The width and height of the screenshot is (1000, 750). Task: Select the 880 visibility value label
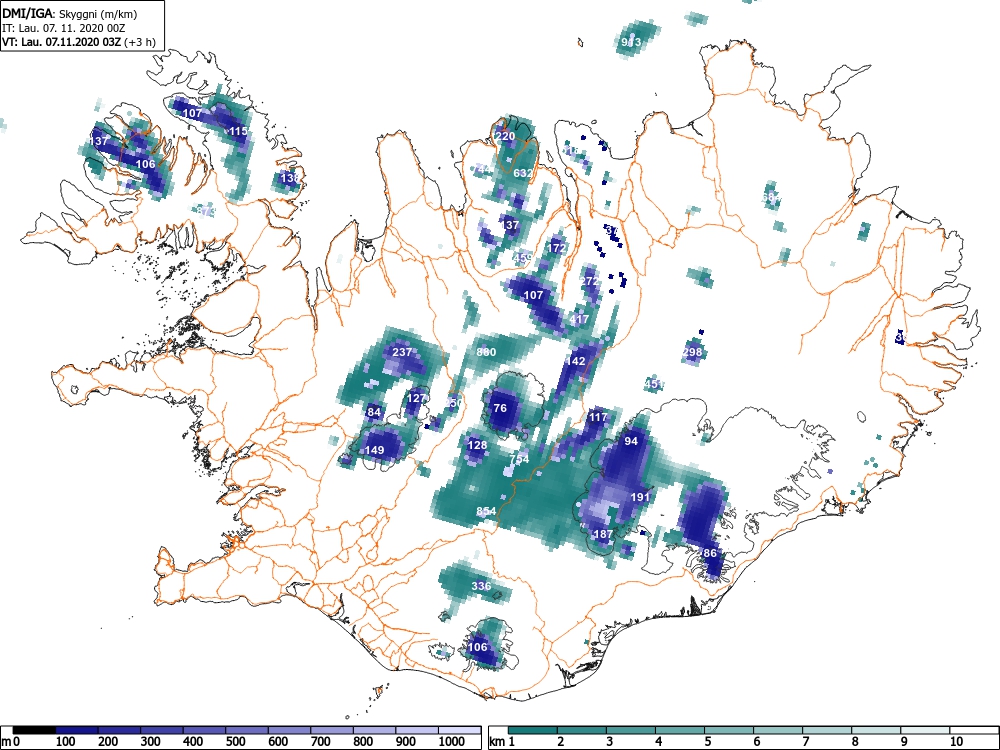click(x=486, y=352)
